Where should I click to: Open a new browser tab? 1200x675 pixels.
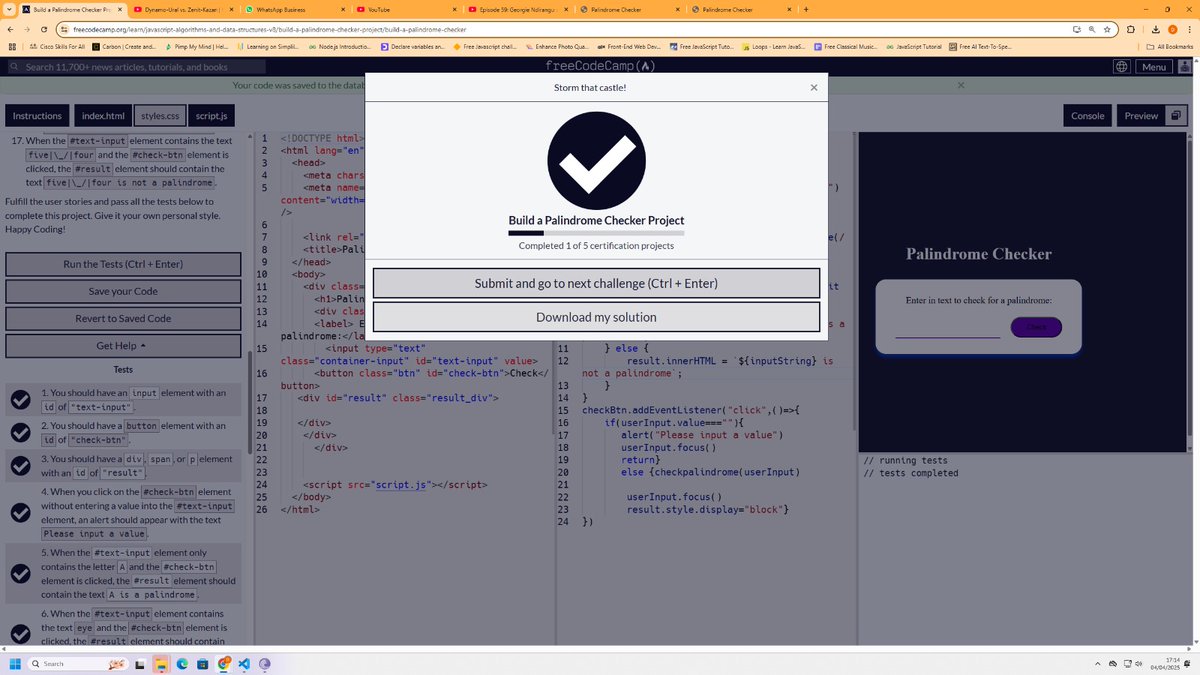pyautogui.click(x=806, y=9)
